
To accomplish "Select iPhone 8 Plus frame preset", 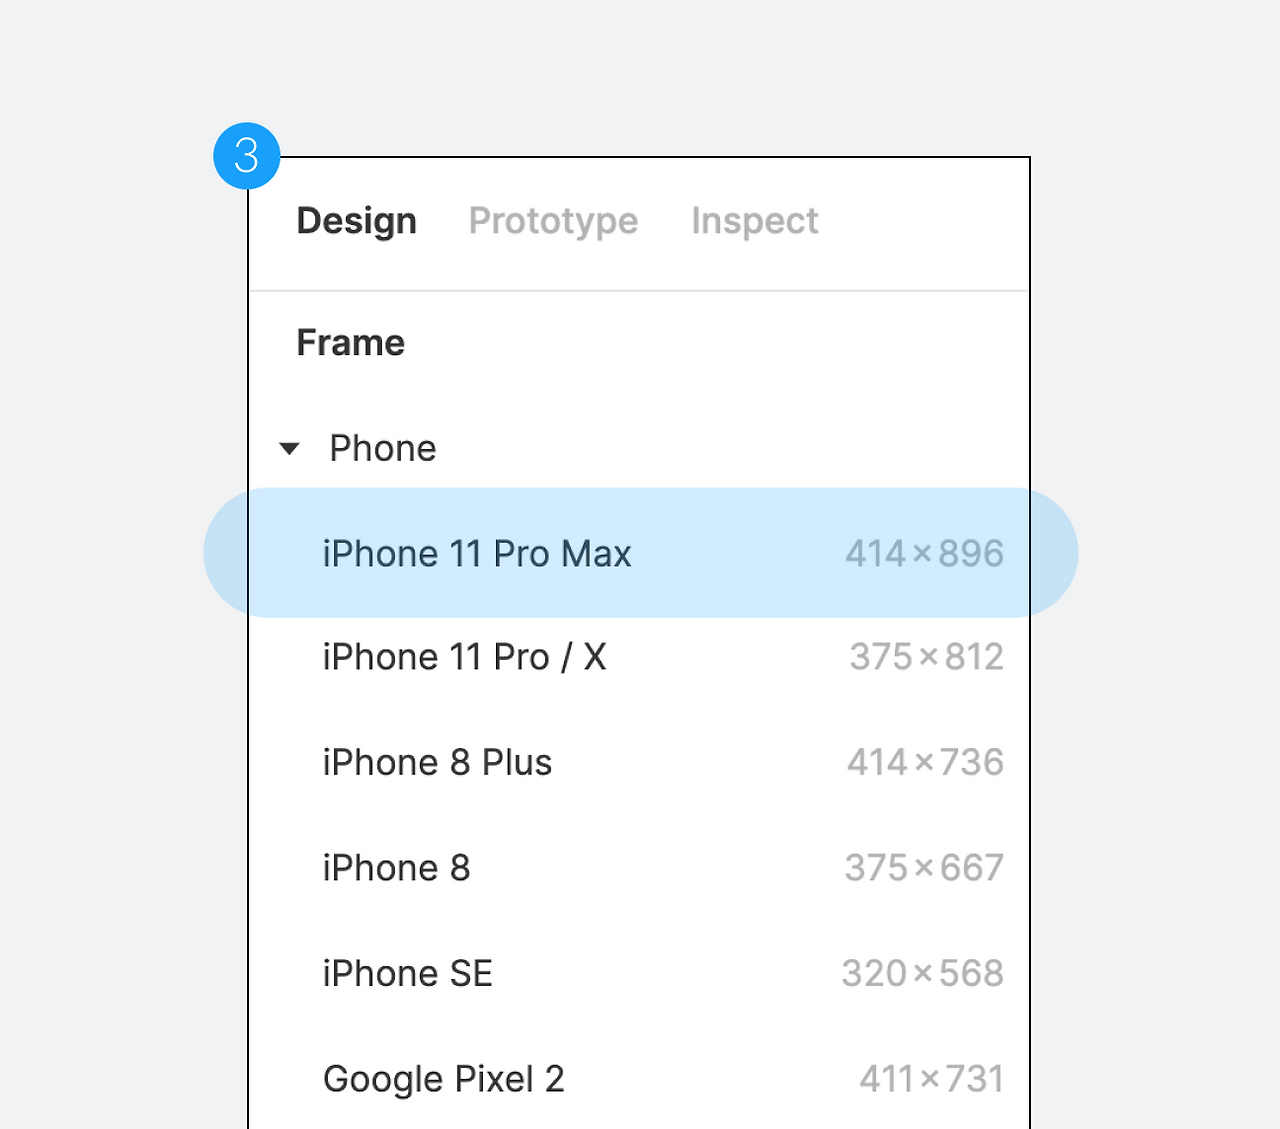I will click(640, 762).
